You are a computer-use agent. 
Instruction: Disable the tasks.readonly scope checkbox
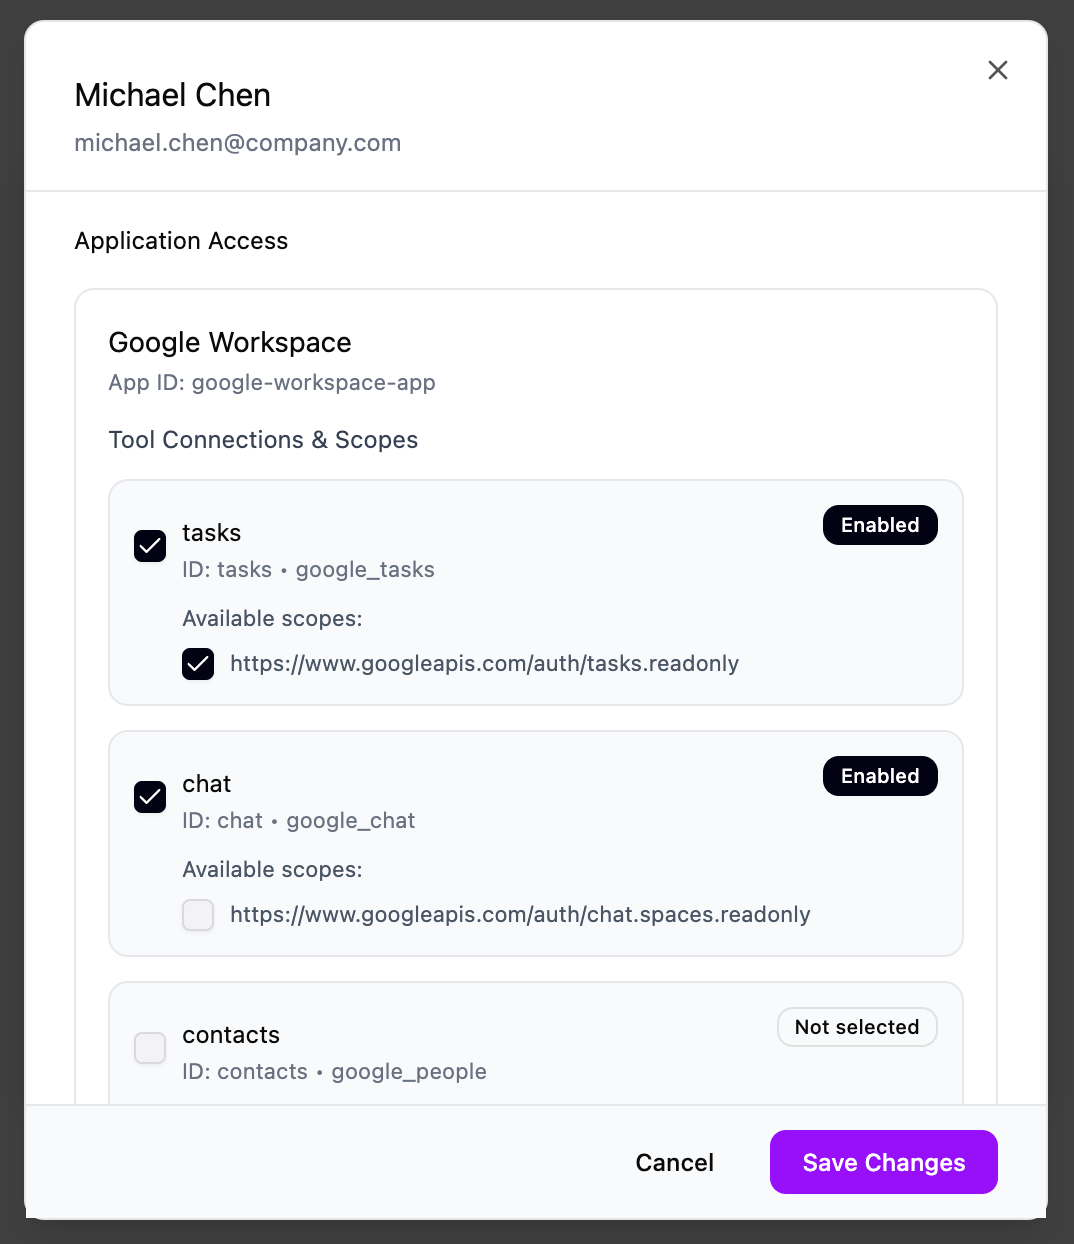(x=198, y=664)
